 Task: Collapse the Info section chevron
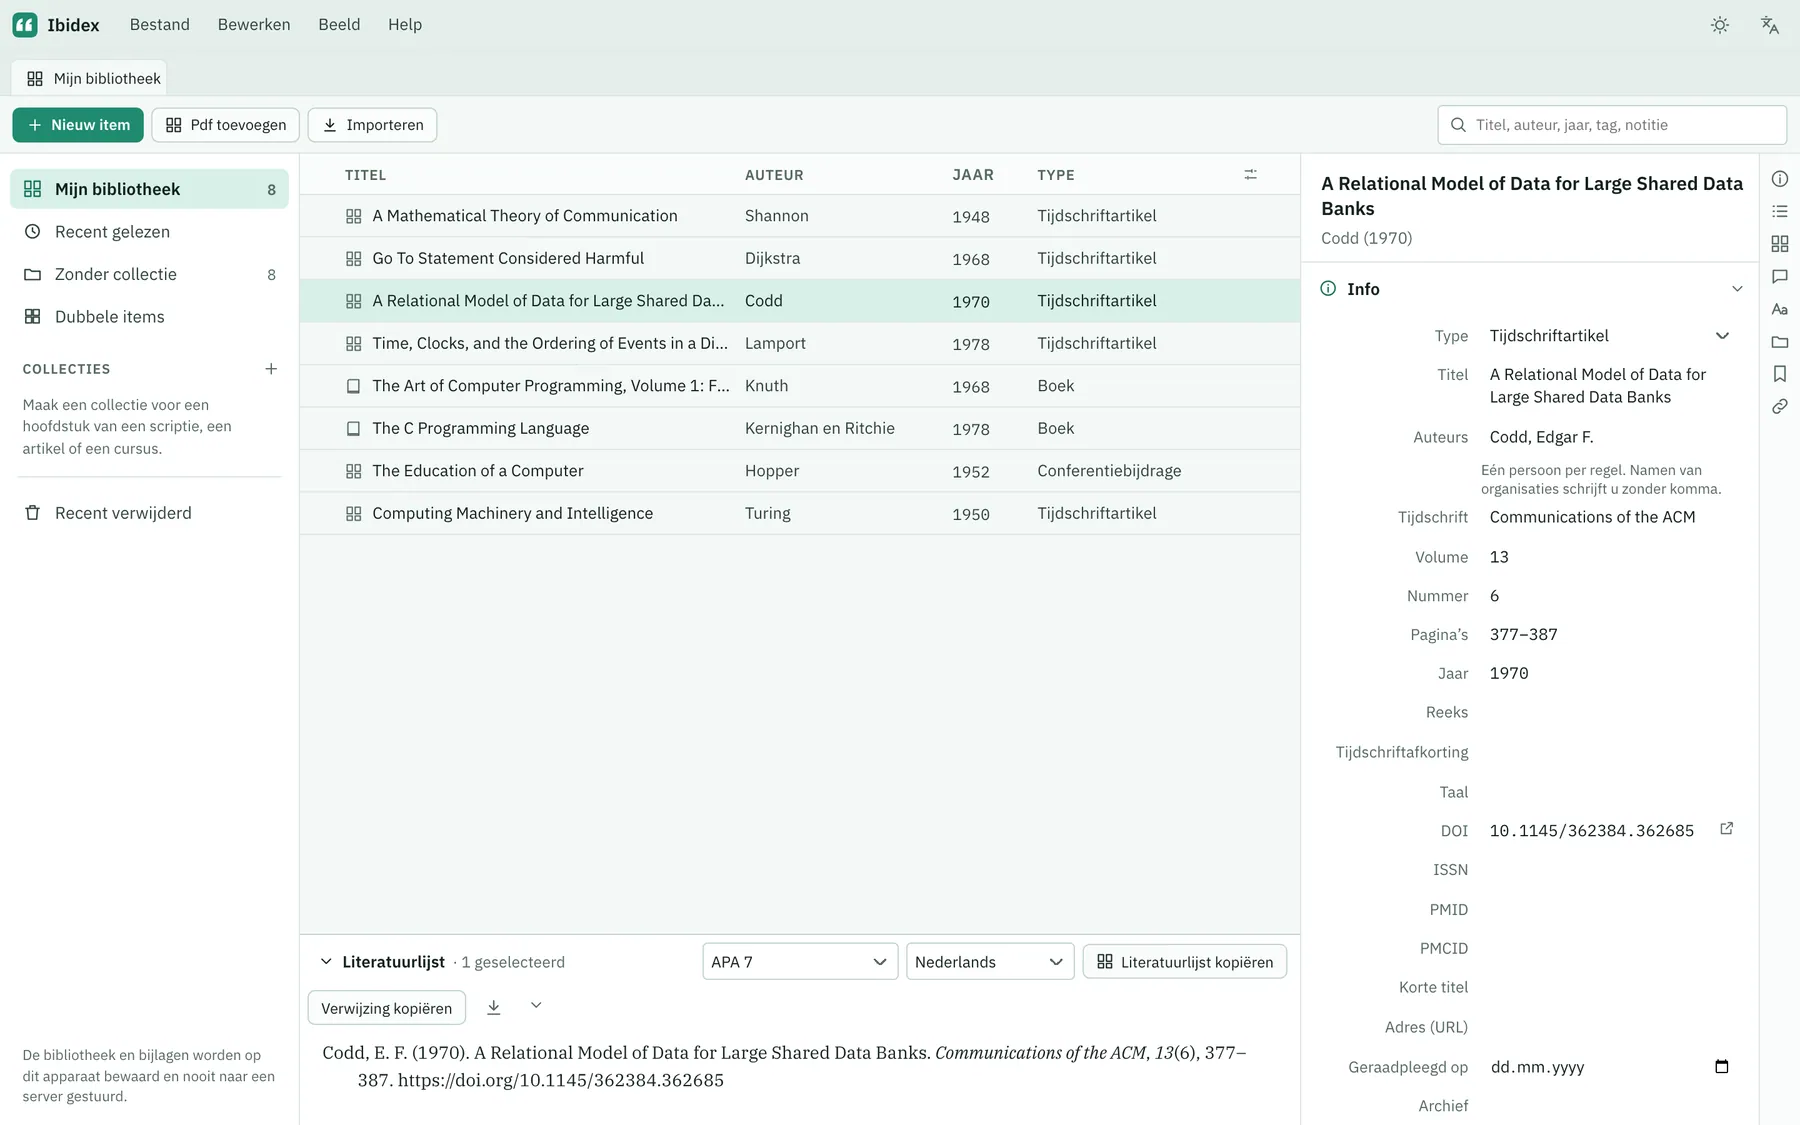(x=1737, y=289)
